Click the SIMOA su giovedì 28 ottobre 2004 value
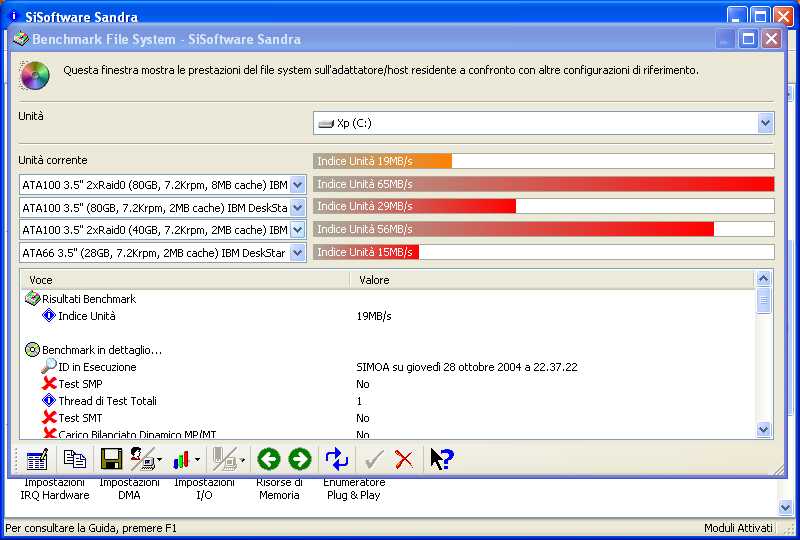The width and height of the screenshot is (800, 540). tap(467, 367)
